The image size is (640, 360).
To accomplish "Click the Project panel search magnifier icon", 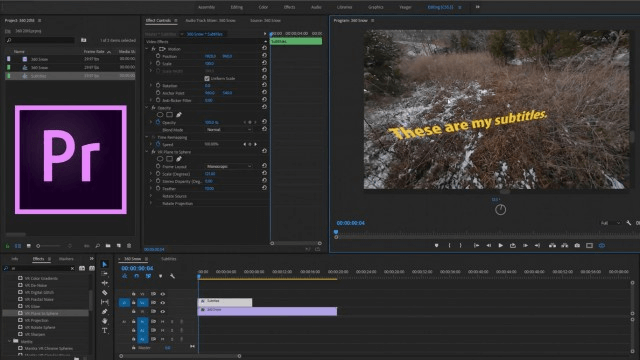I will (9, 40).
